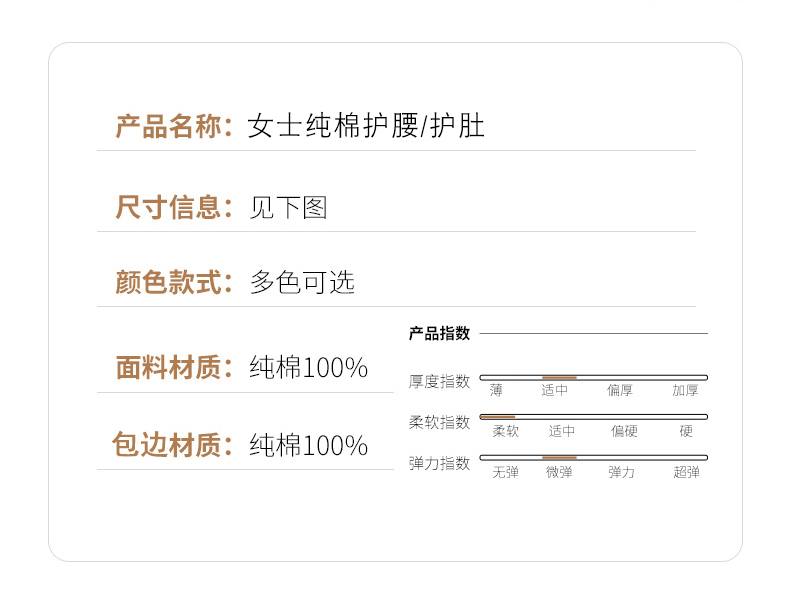Screen dimensions: 790x590
Task: Select the 偏厚 thickness label
Action: coord(620,390)
